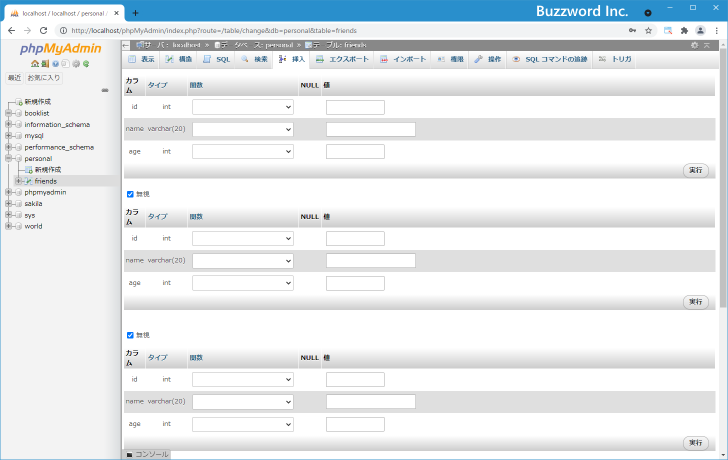Select the information_schema database link
Image resolution: width=728 pixels, height=460 pixels.
click(57, 125)
